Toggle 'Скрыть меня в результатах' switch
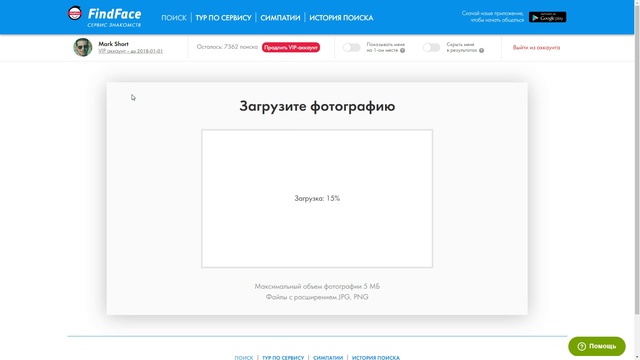The width and height of the screenshot is (640, 360). pos(431,47)
